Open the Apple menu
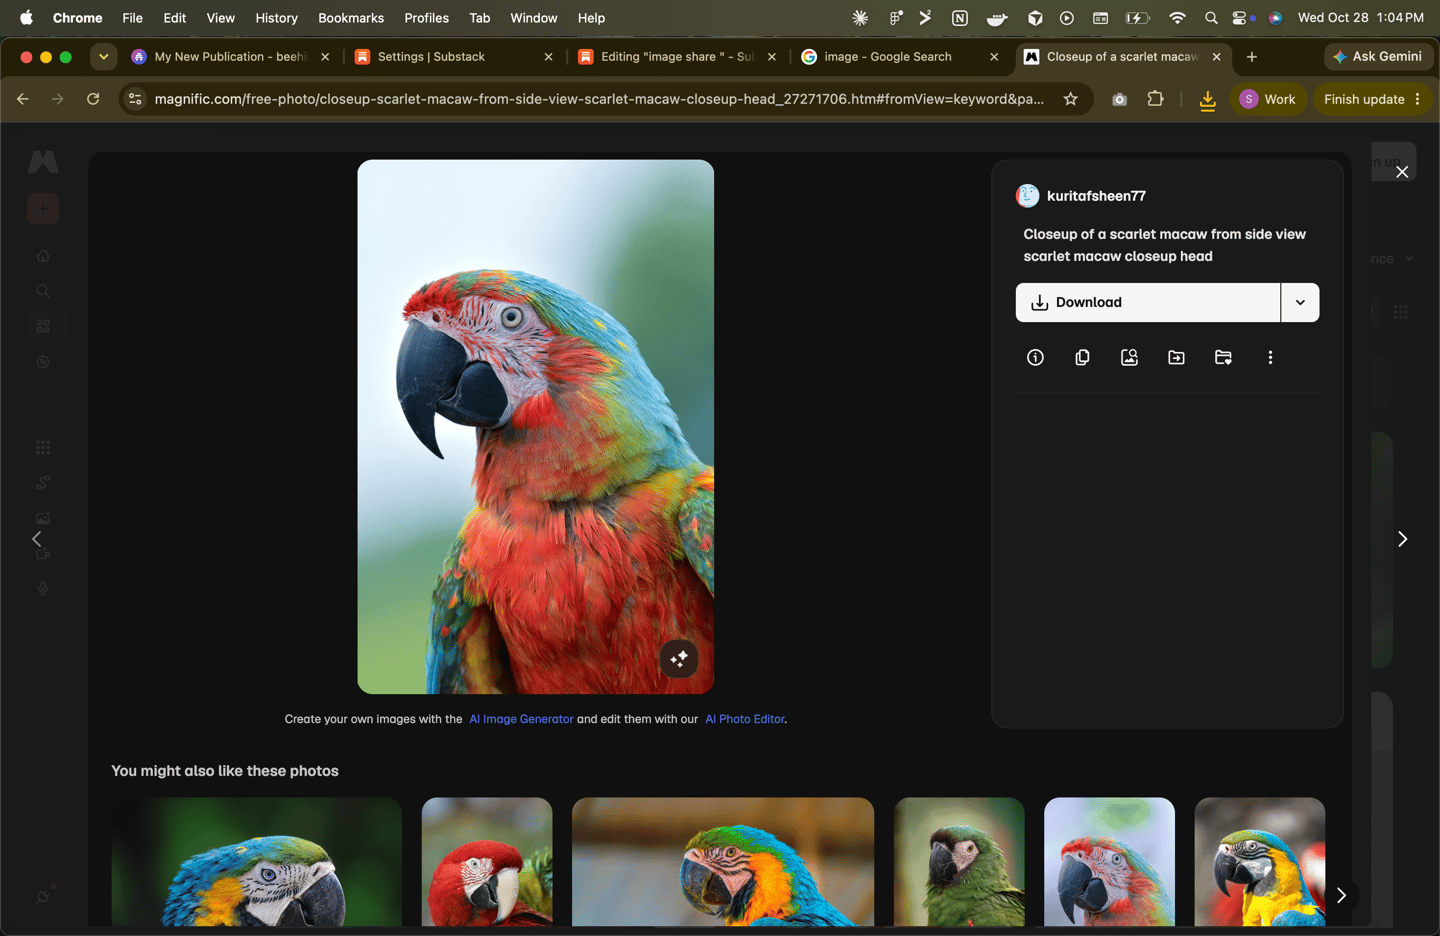The height and width of the screenshot is (936, 1440). [26, 18]
